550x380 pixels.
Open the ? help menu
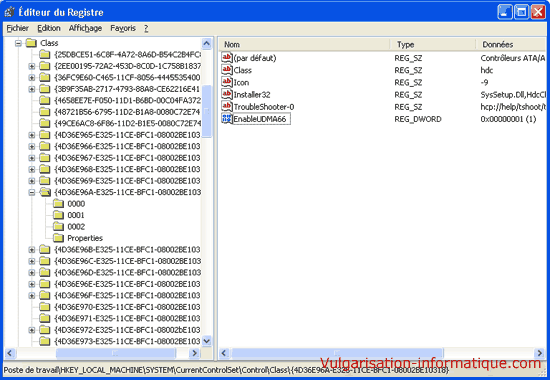(x=146, y=28)
